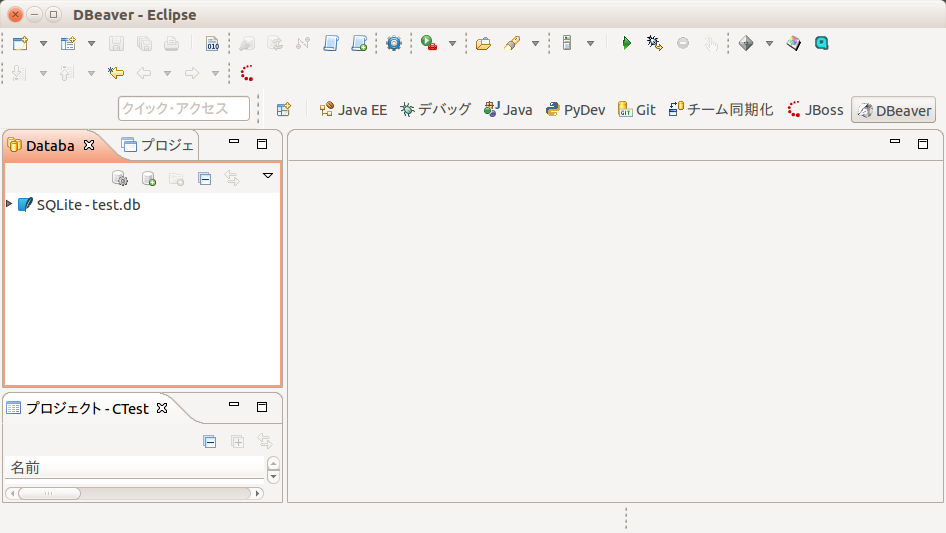The height and width of the screenshot is (533, 946).
Task: Expand the SQLite - test.db tree node
Action: click(9, 204)
